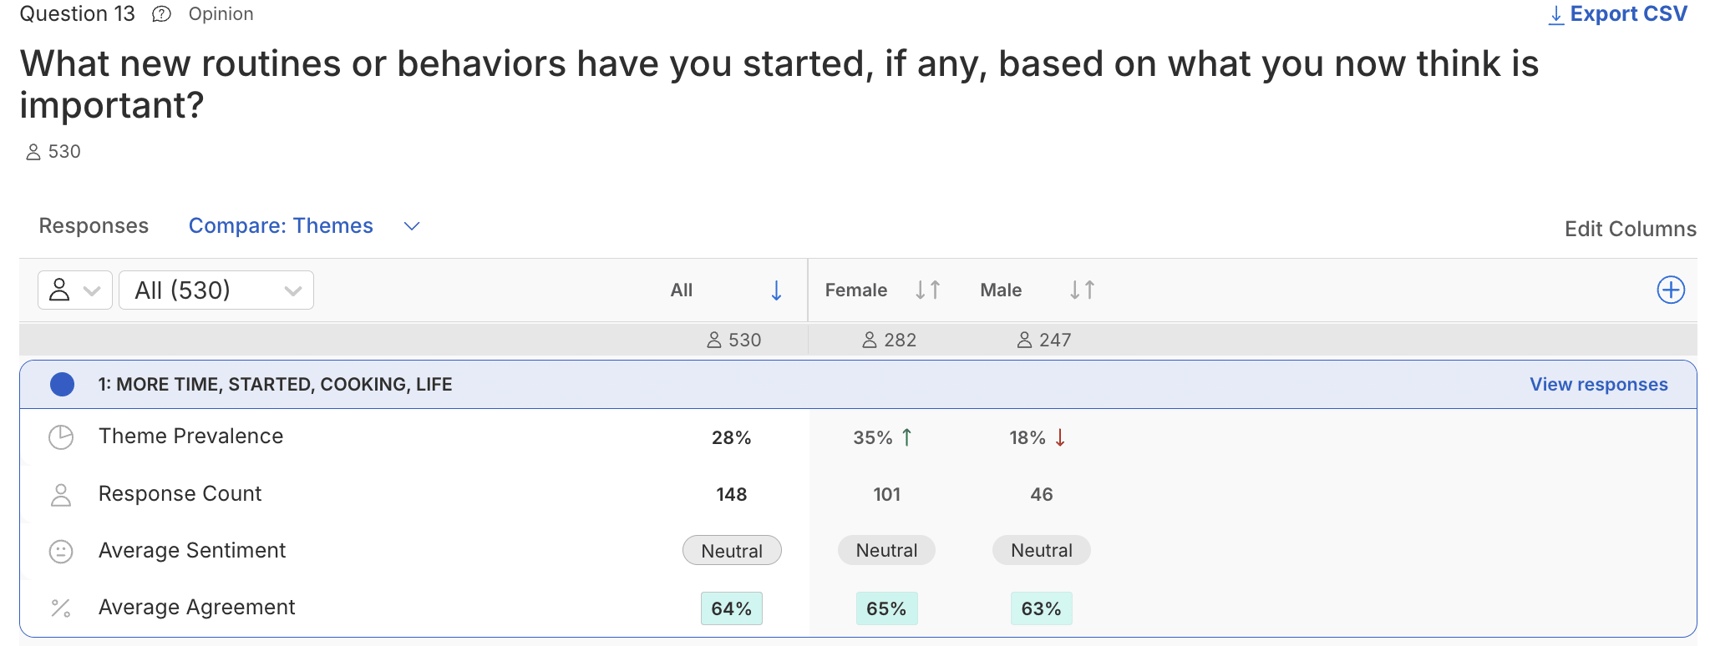Expand the Compare: Themes chevron

click(411, 227)
